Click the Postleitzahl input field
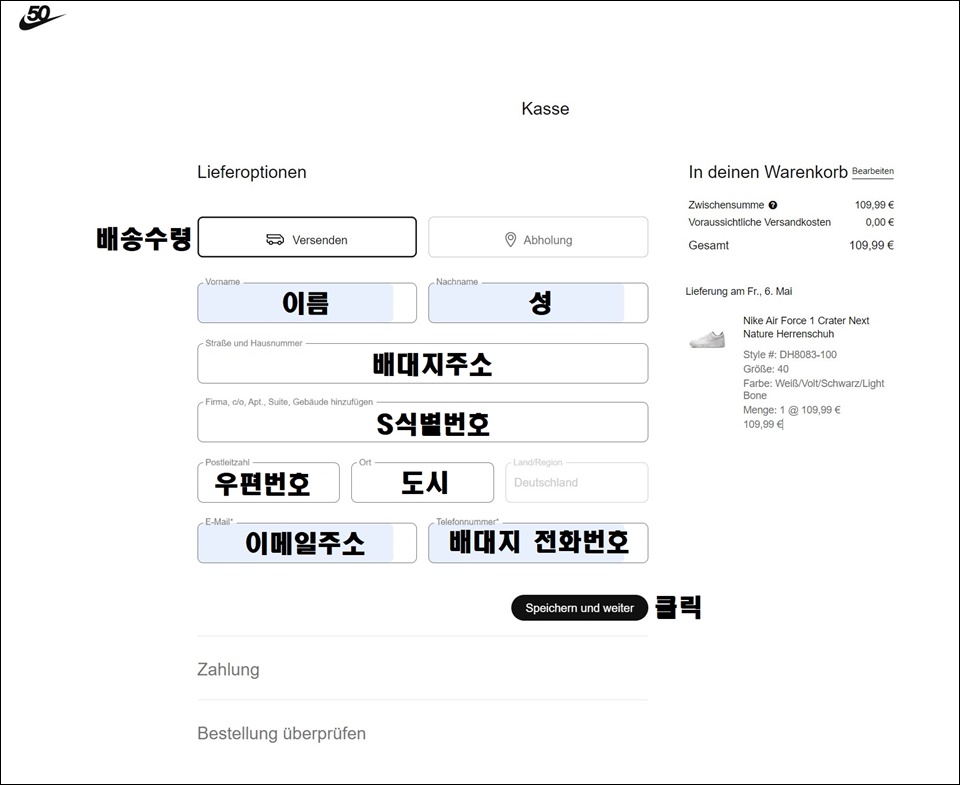Viewport: 960px width, 785px height. click(268, 483)
